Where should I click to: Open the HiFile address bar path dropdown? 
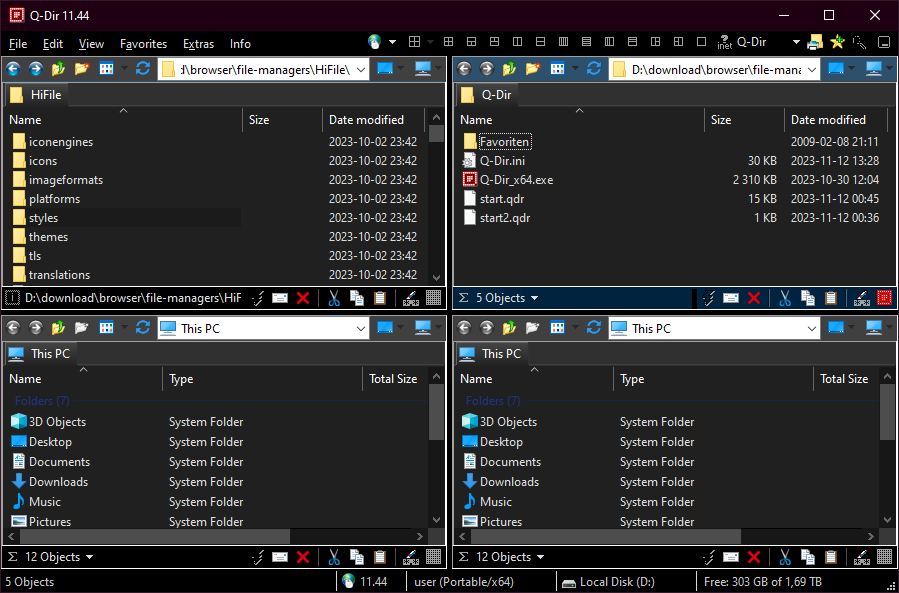tap(361, 70)
